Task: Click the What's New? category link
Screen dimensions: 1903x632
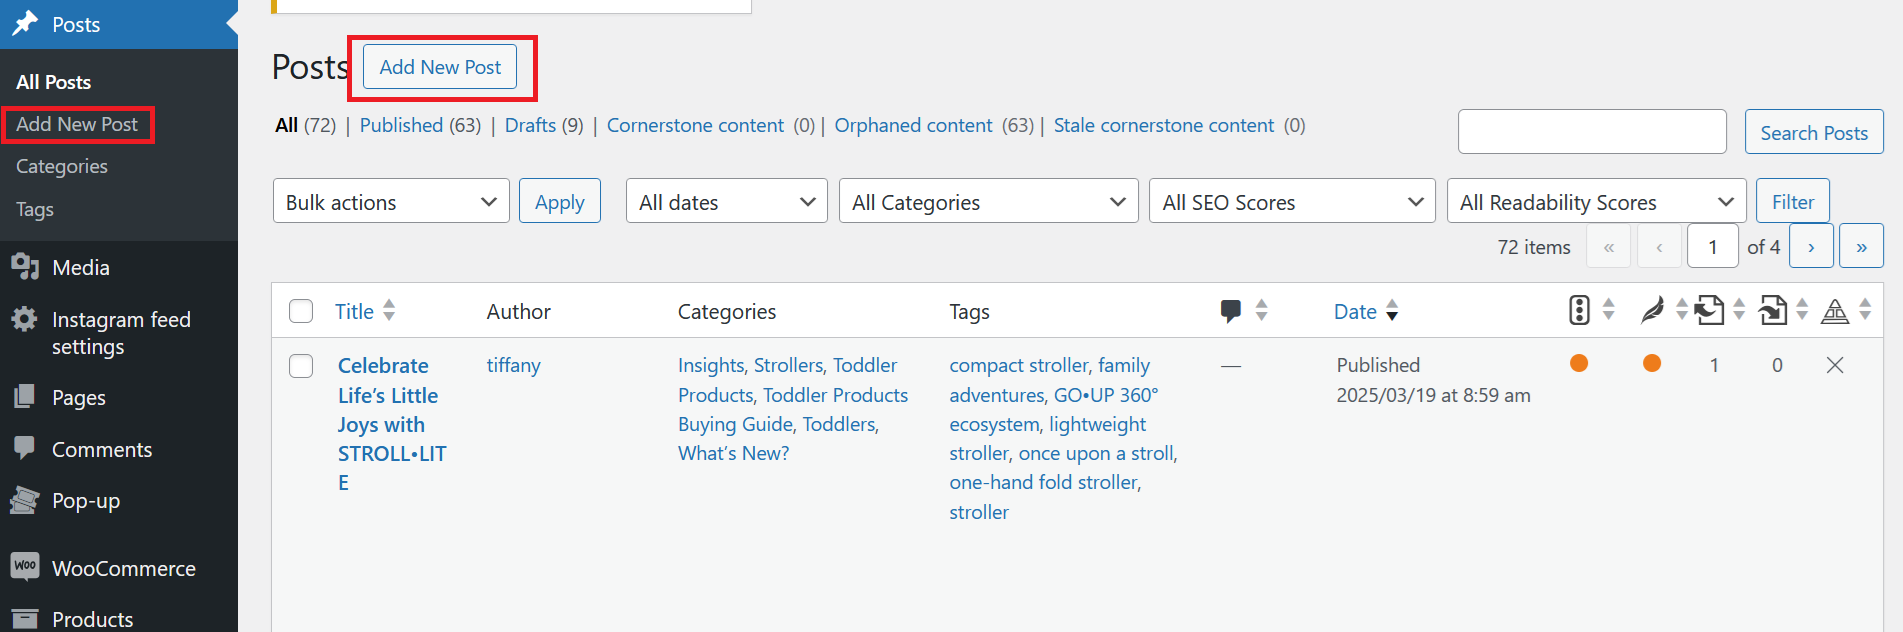Action: click(x=734, y=453)
